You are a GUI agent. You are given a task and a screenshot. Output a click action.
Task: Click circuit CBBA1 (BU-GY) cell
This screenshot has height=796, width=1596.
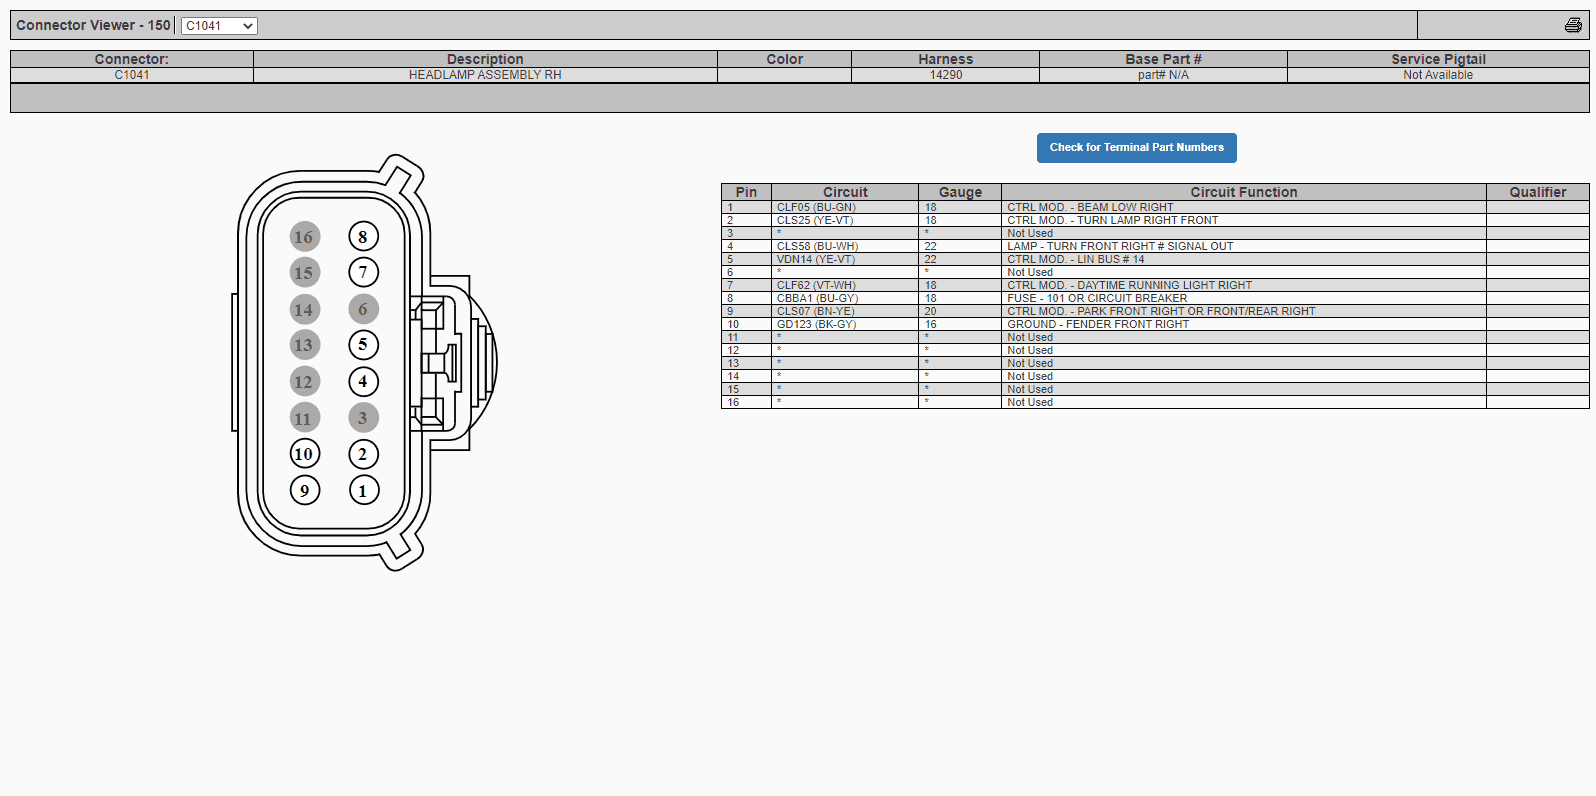pos(845,298)
